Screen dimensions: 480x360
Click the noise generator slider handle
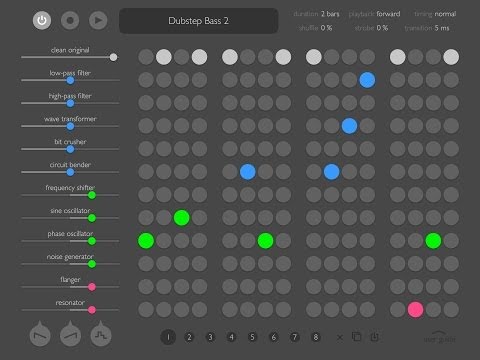[x=92, y=264]
